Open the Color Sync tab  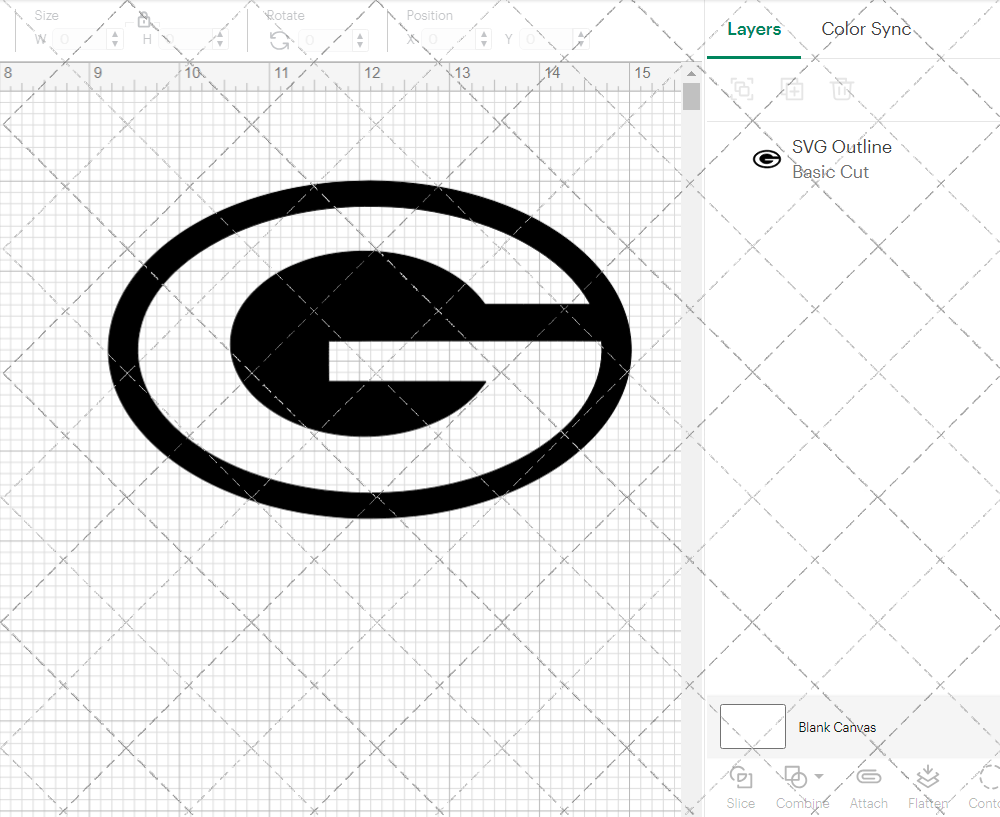click(x=865, y=29)
